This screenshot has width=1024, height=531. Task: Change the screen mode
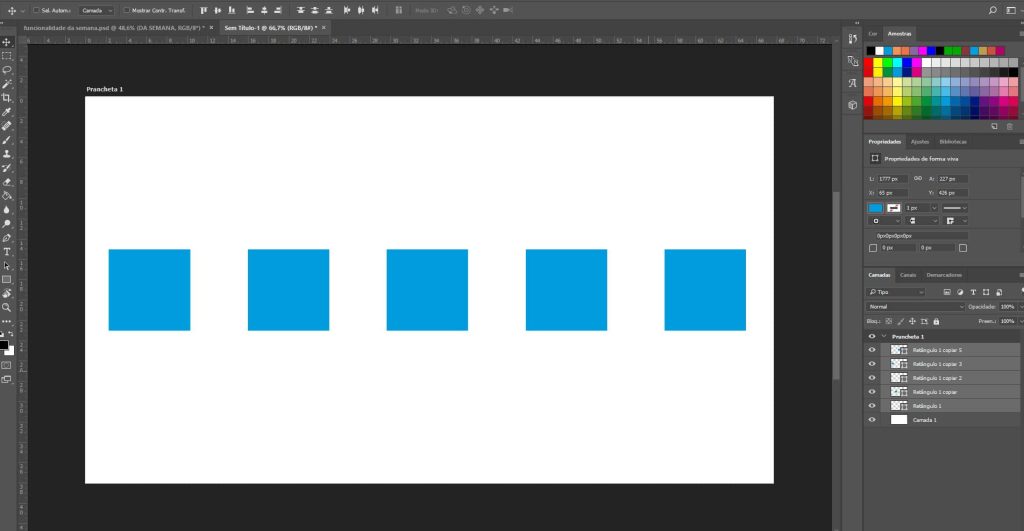click(x=7, y=379)
